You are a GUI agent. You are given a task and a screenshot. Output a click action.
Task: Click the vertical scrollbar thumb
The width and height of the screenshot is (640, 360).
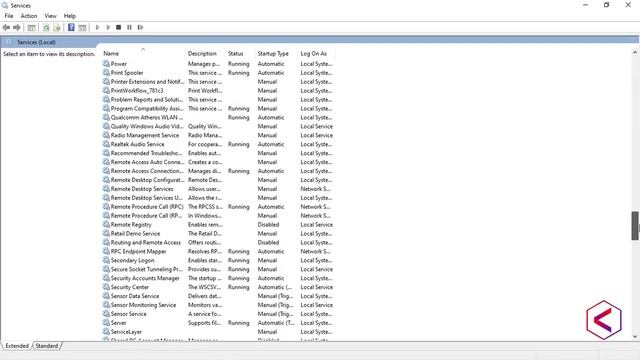(635, 225)
